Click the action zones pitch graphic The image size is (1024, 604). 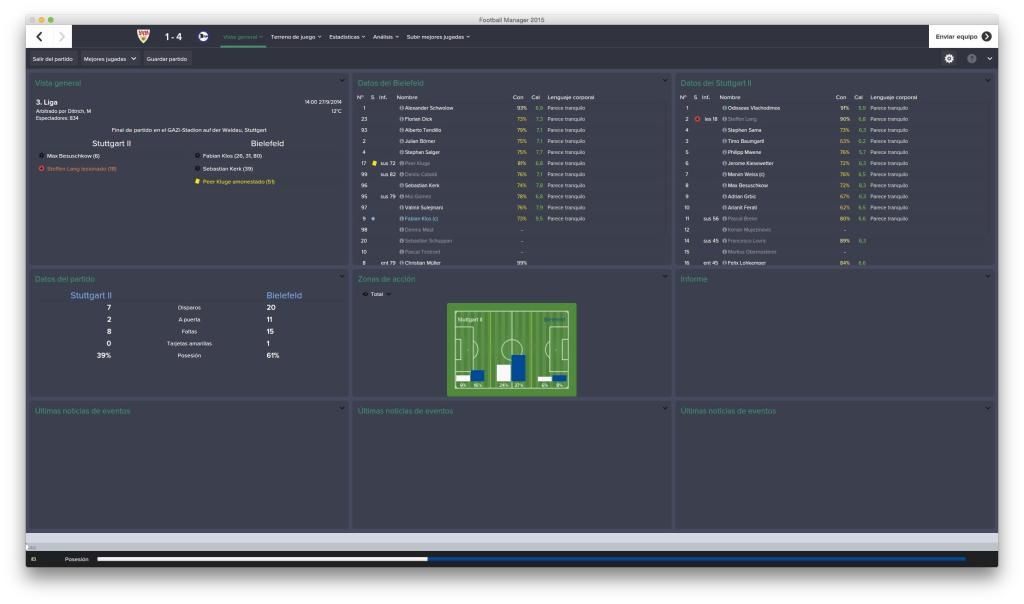(x=511, y=349)
